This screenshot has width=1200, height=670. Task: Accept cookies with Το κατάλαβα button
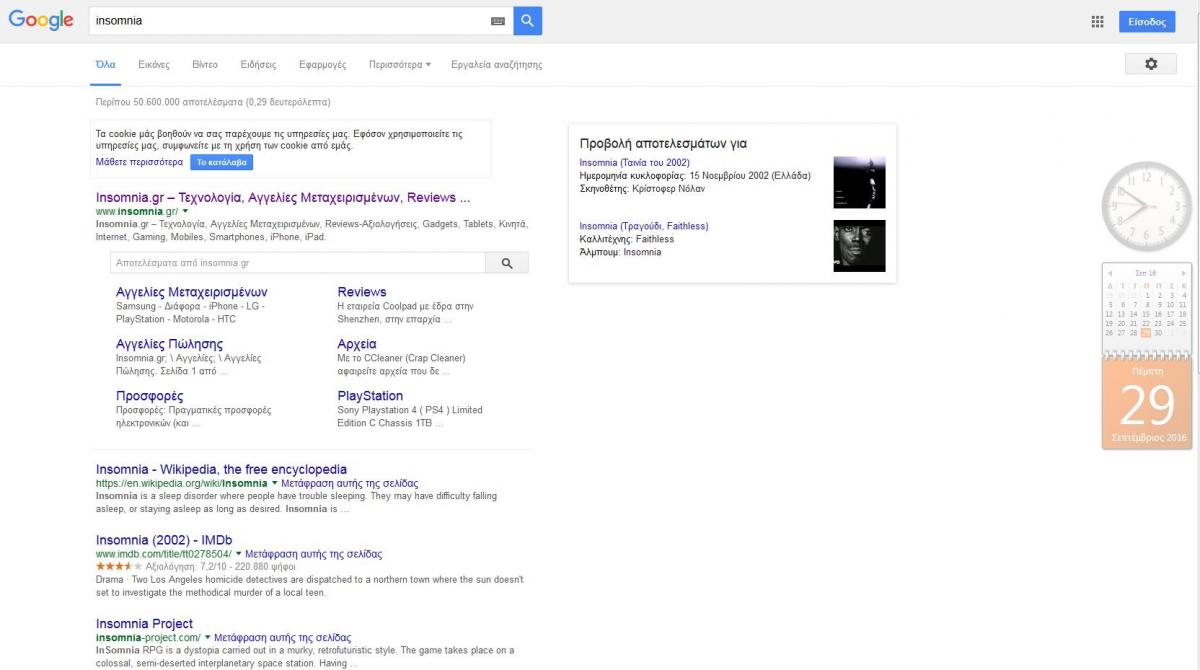pyautogui.click(x=221, y=162)
